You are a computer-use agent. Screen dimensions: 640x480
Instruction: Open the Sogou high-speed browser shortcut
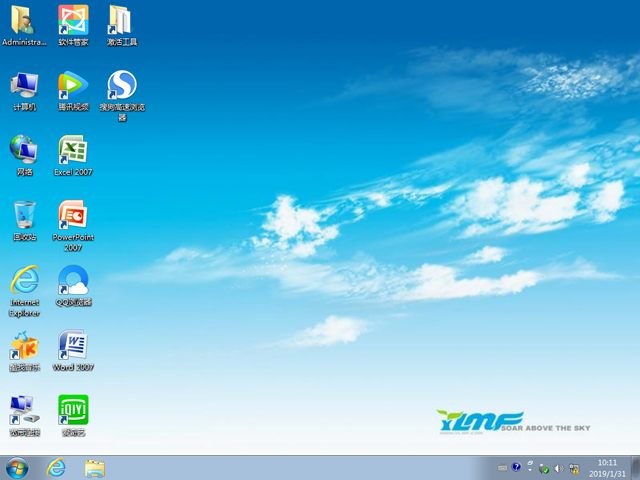click(121, 86)
